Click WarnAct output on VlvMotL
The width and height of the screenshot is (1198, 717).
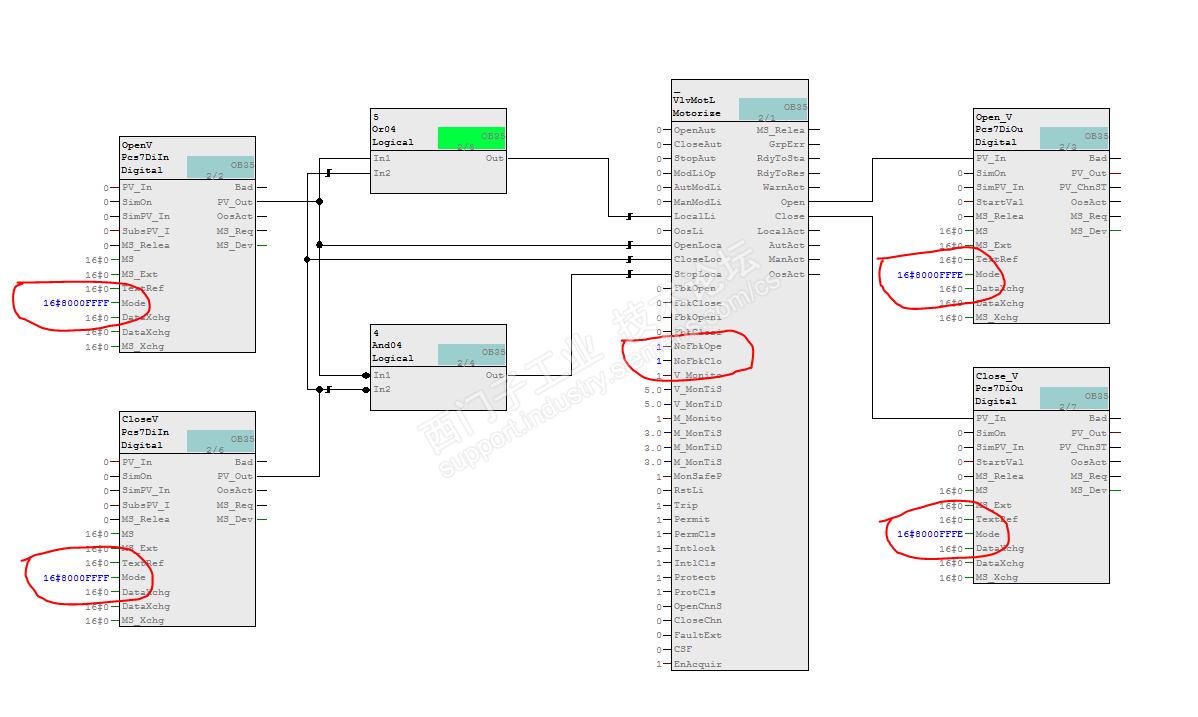pyautogui.click(x=784, y=187)
